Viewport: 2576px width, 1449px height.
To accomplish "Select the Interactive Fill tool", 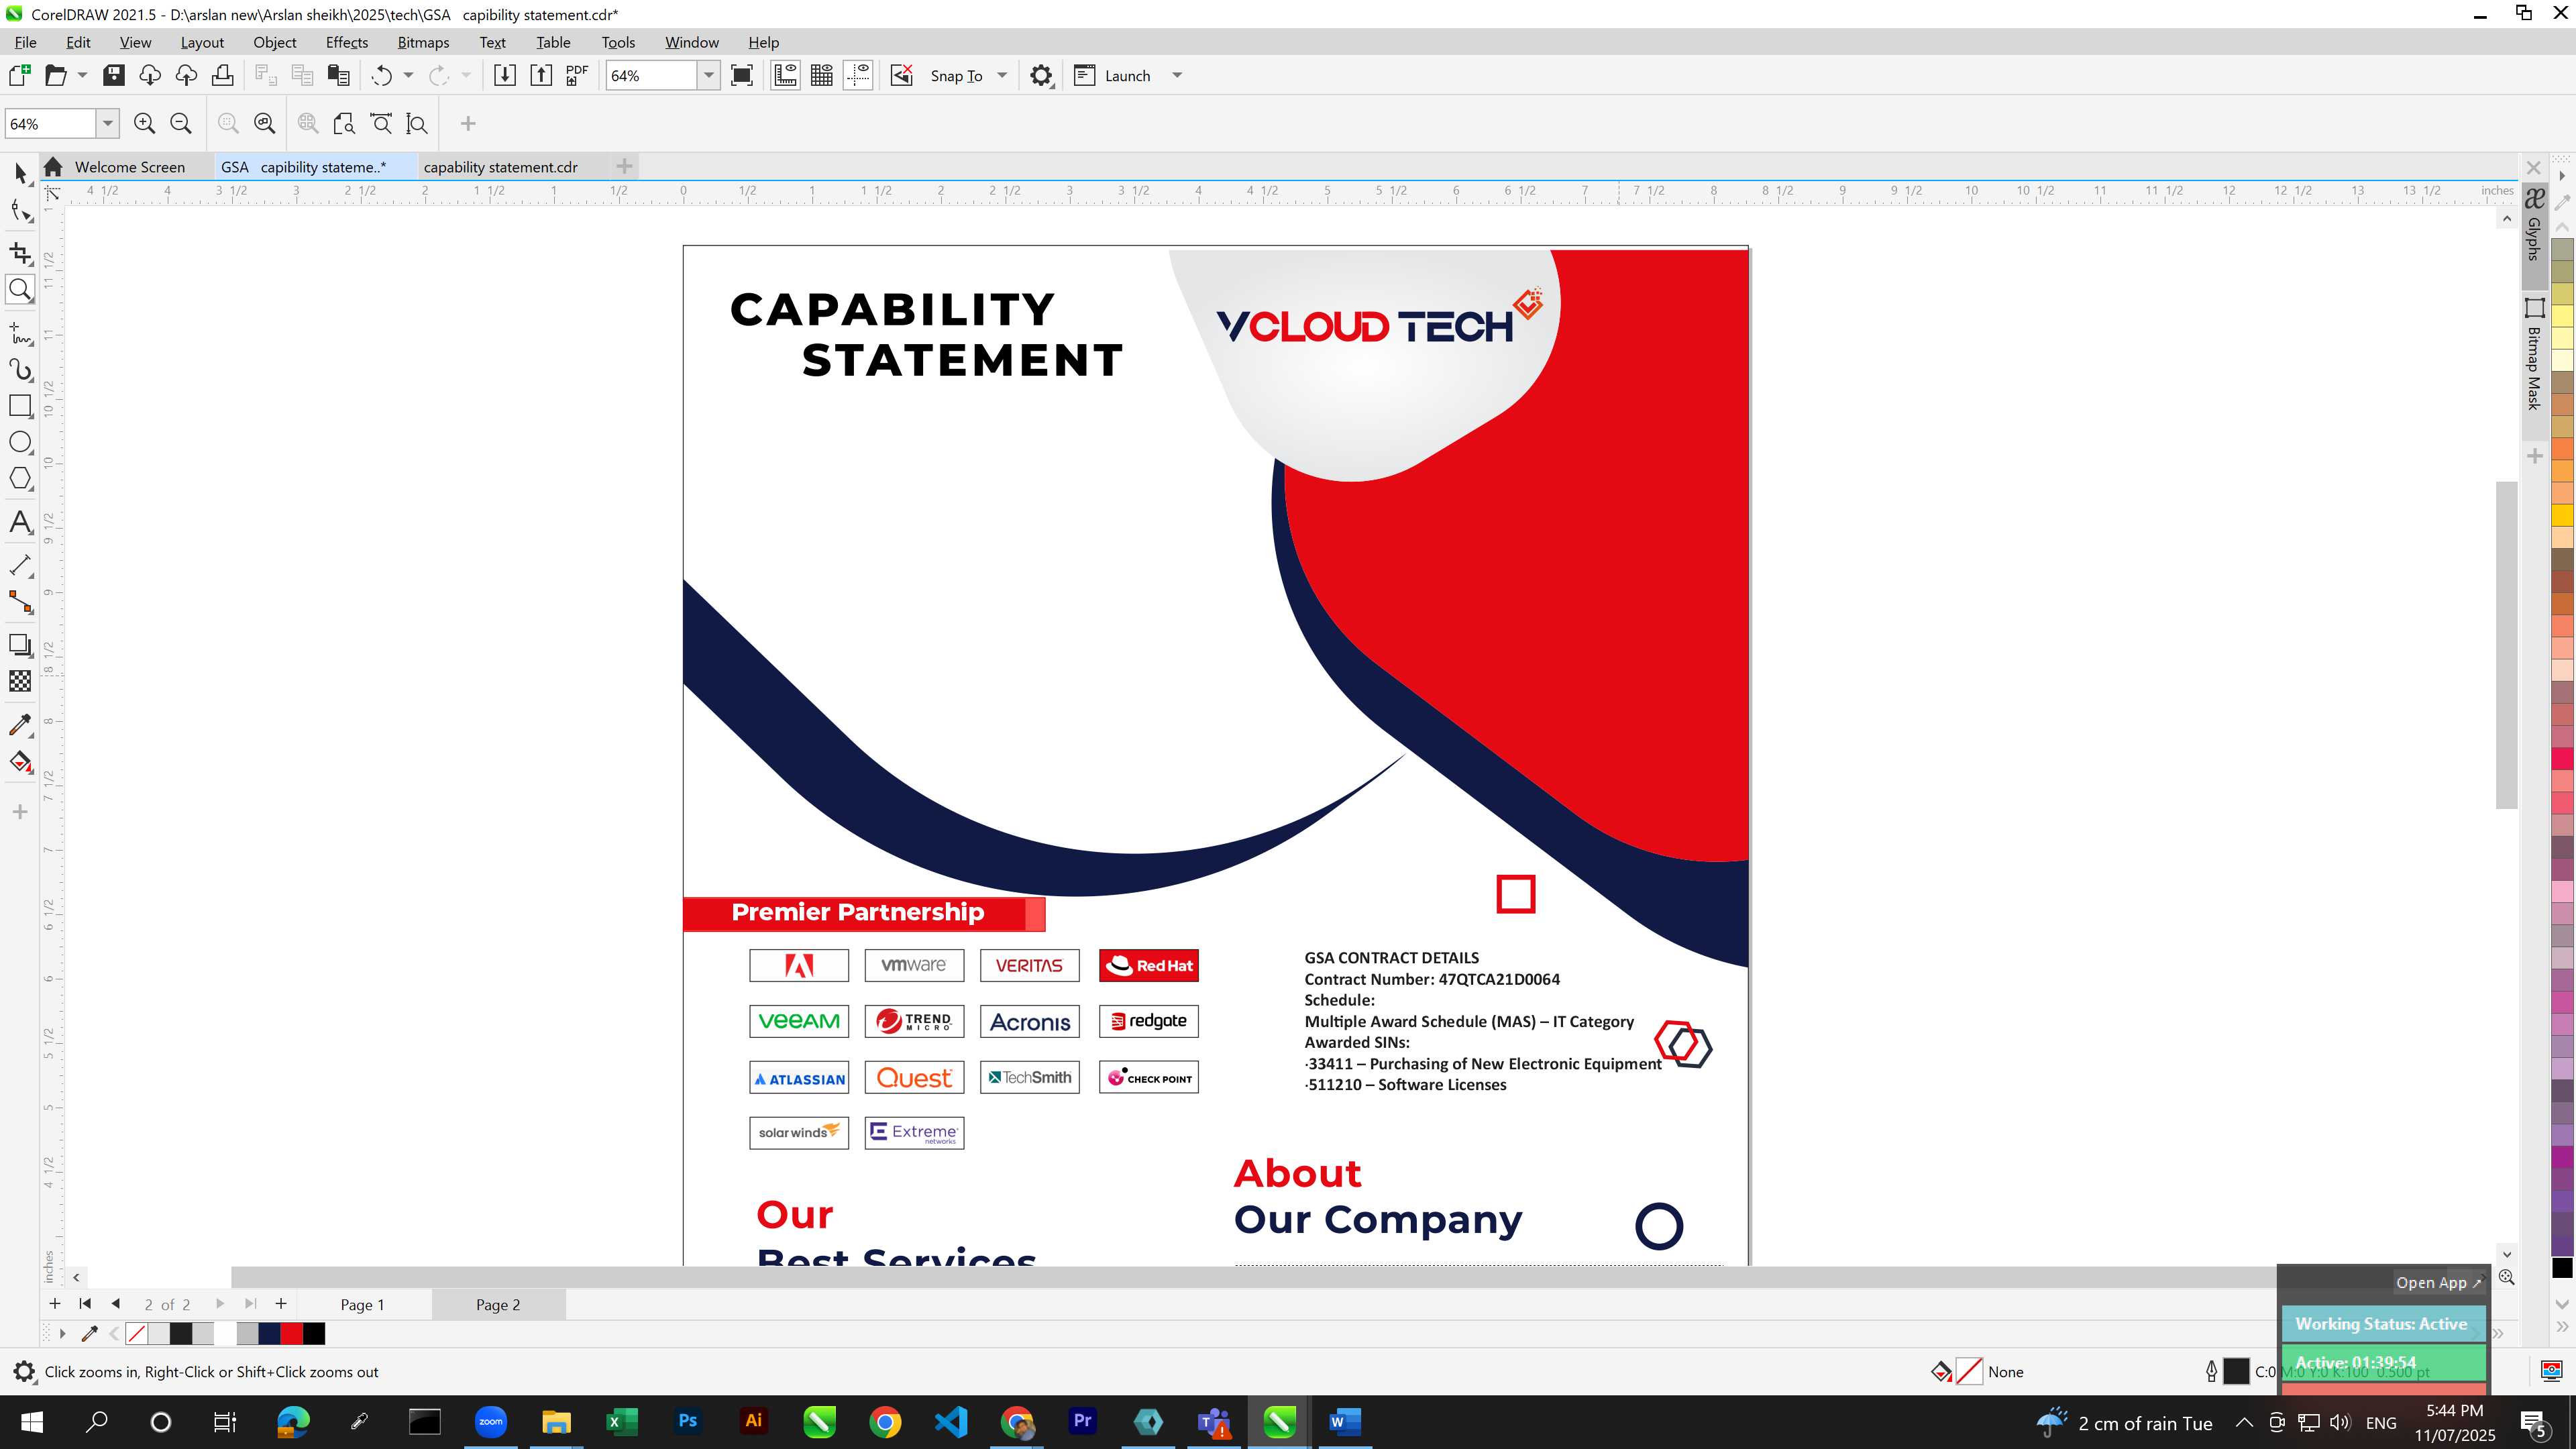I will (x=20, y=762).
